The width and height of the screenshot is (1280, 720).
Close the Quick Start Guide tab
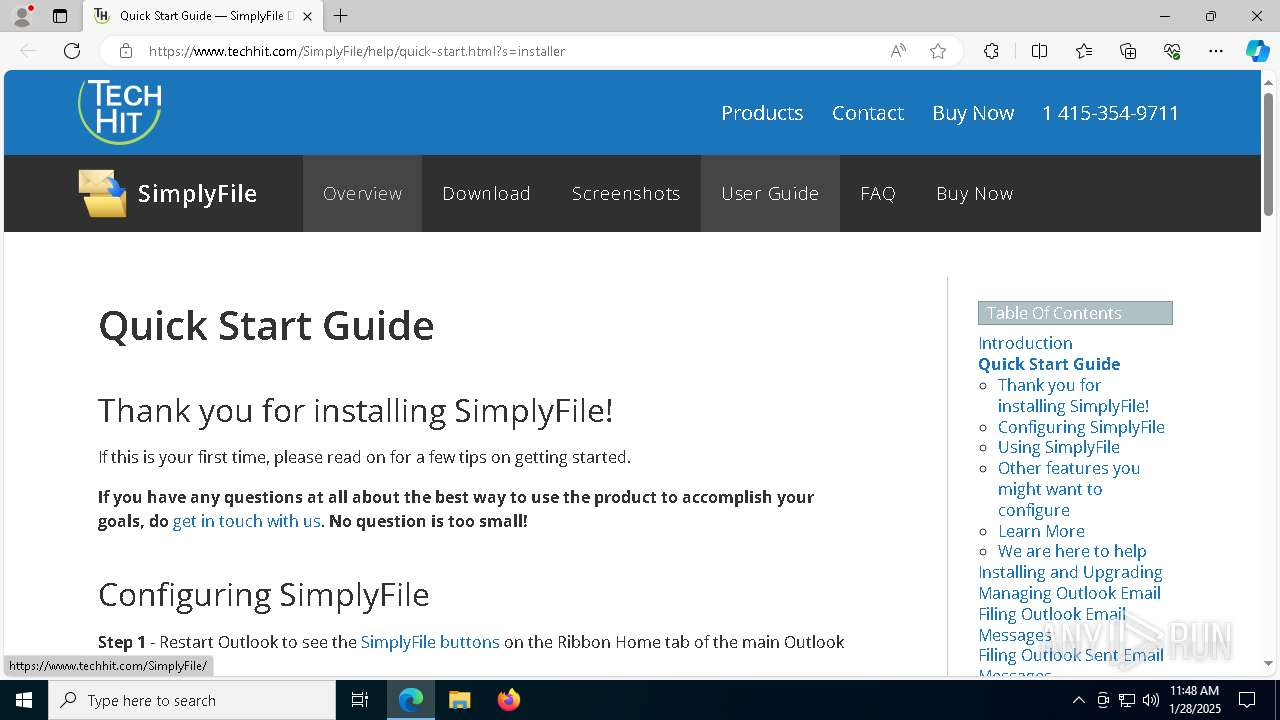pos(307,16)
